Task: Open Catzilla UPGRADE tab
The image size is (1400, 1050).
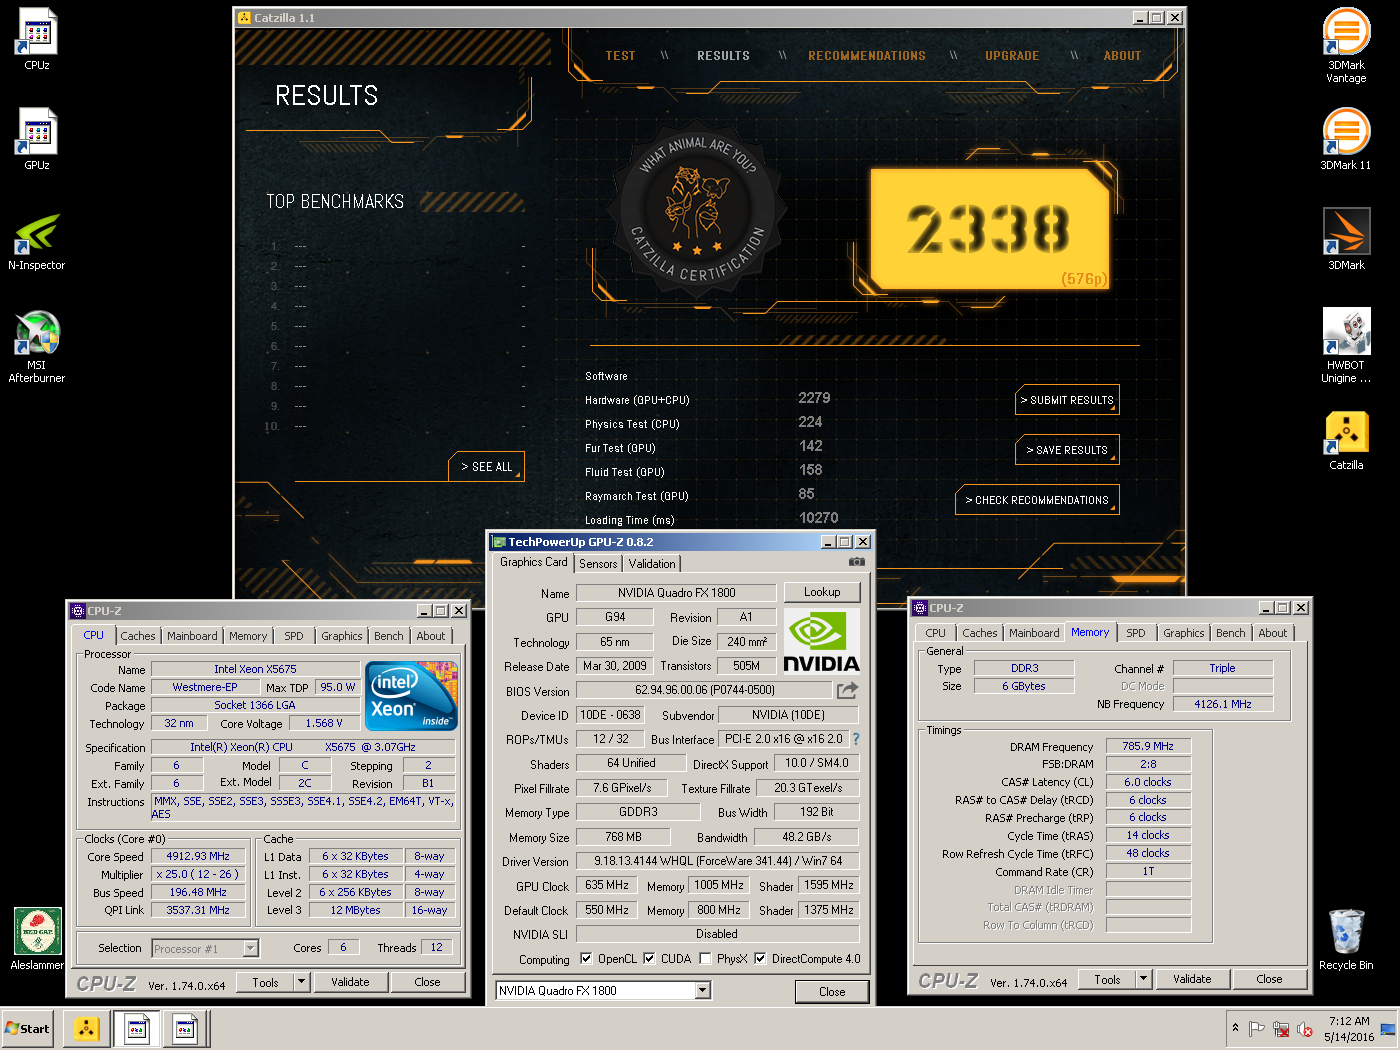Action: 1012,56
